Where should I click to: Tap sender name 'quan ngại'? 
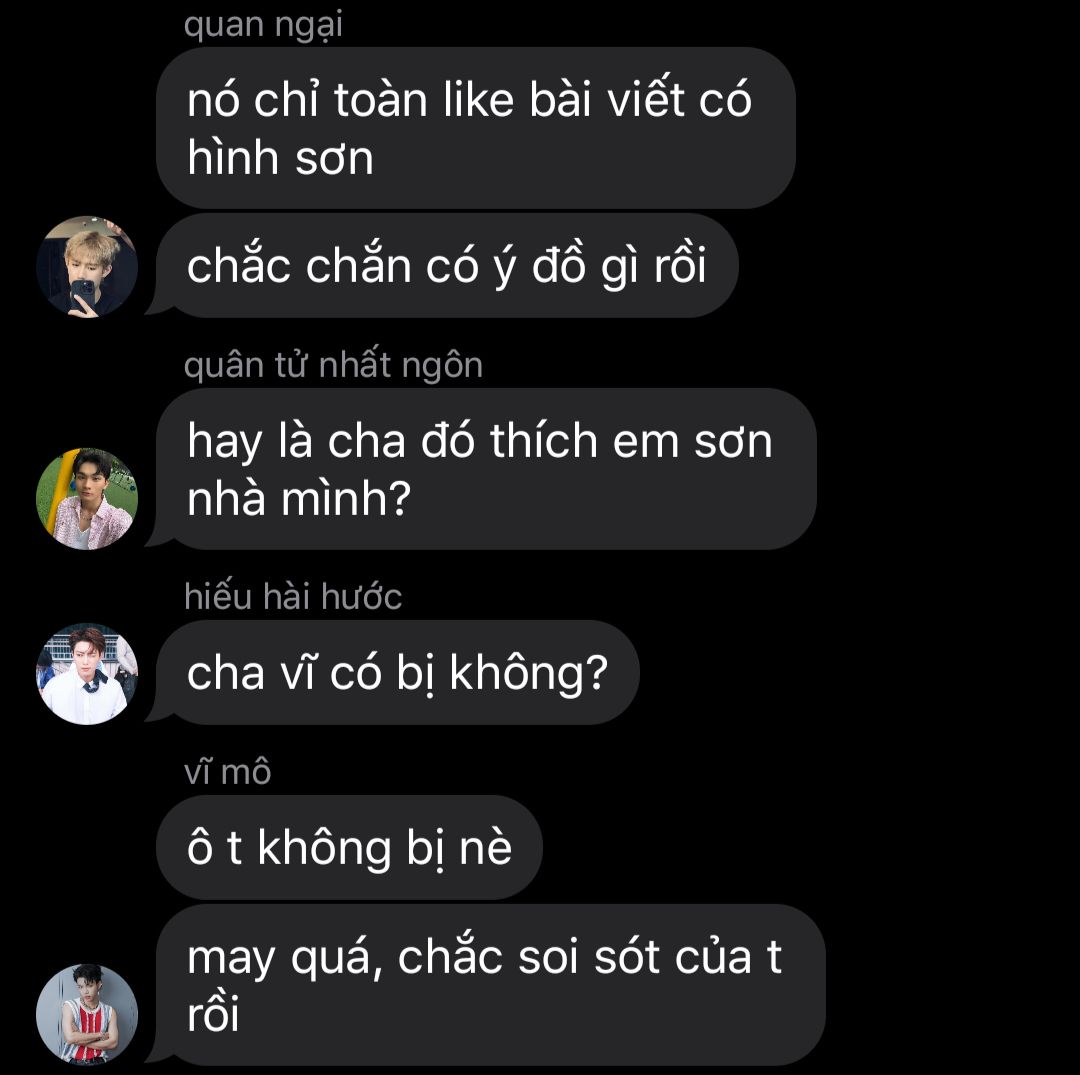[263, 25]
